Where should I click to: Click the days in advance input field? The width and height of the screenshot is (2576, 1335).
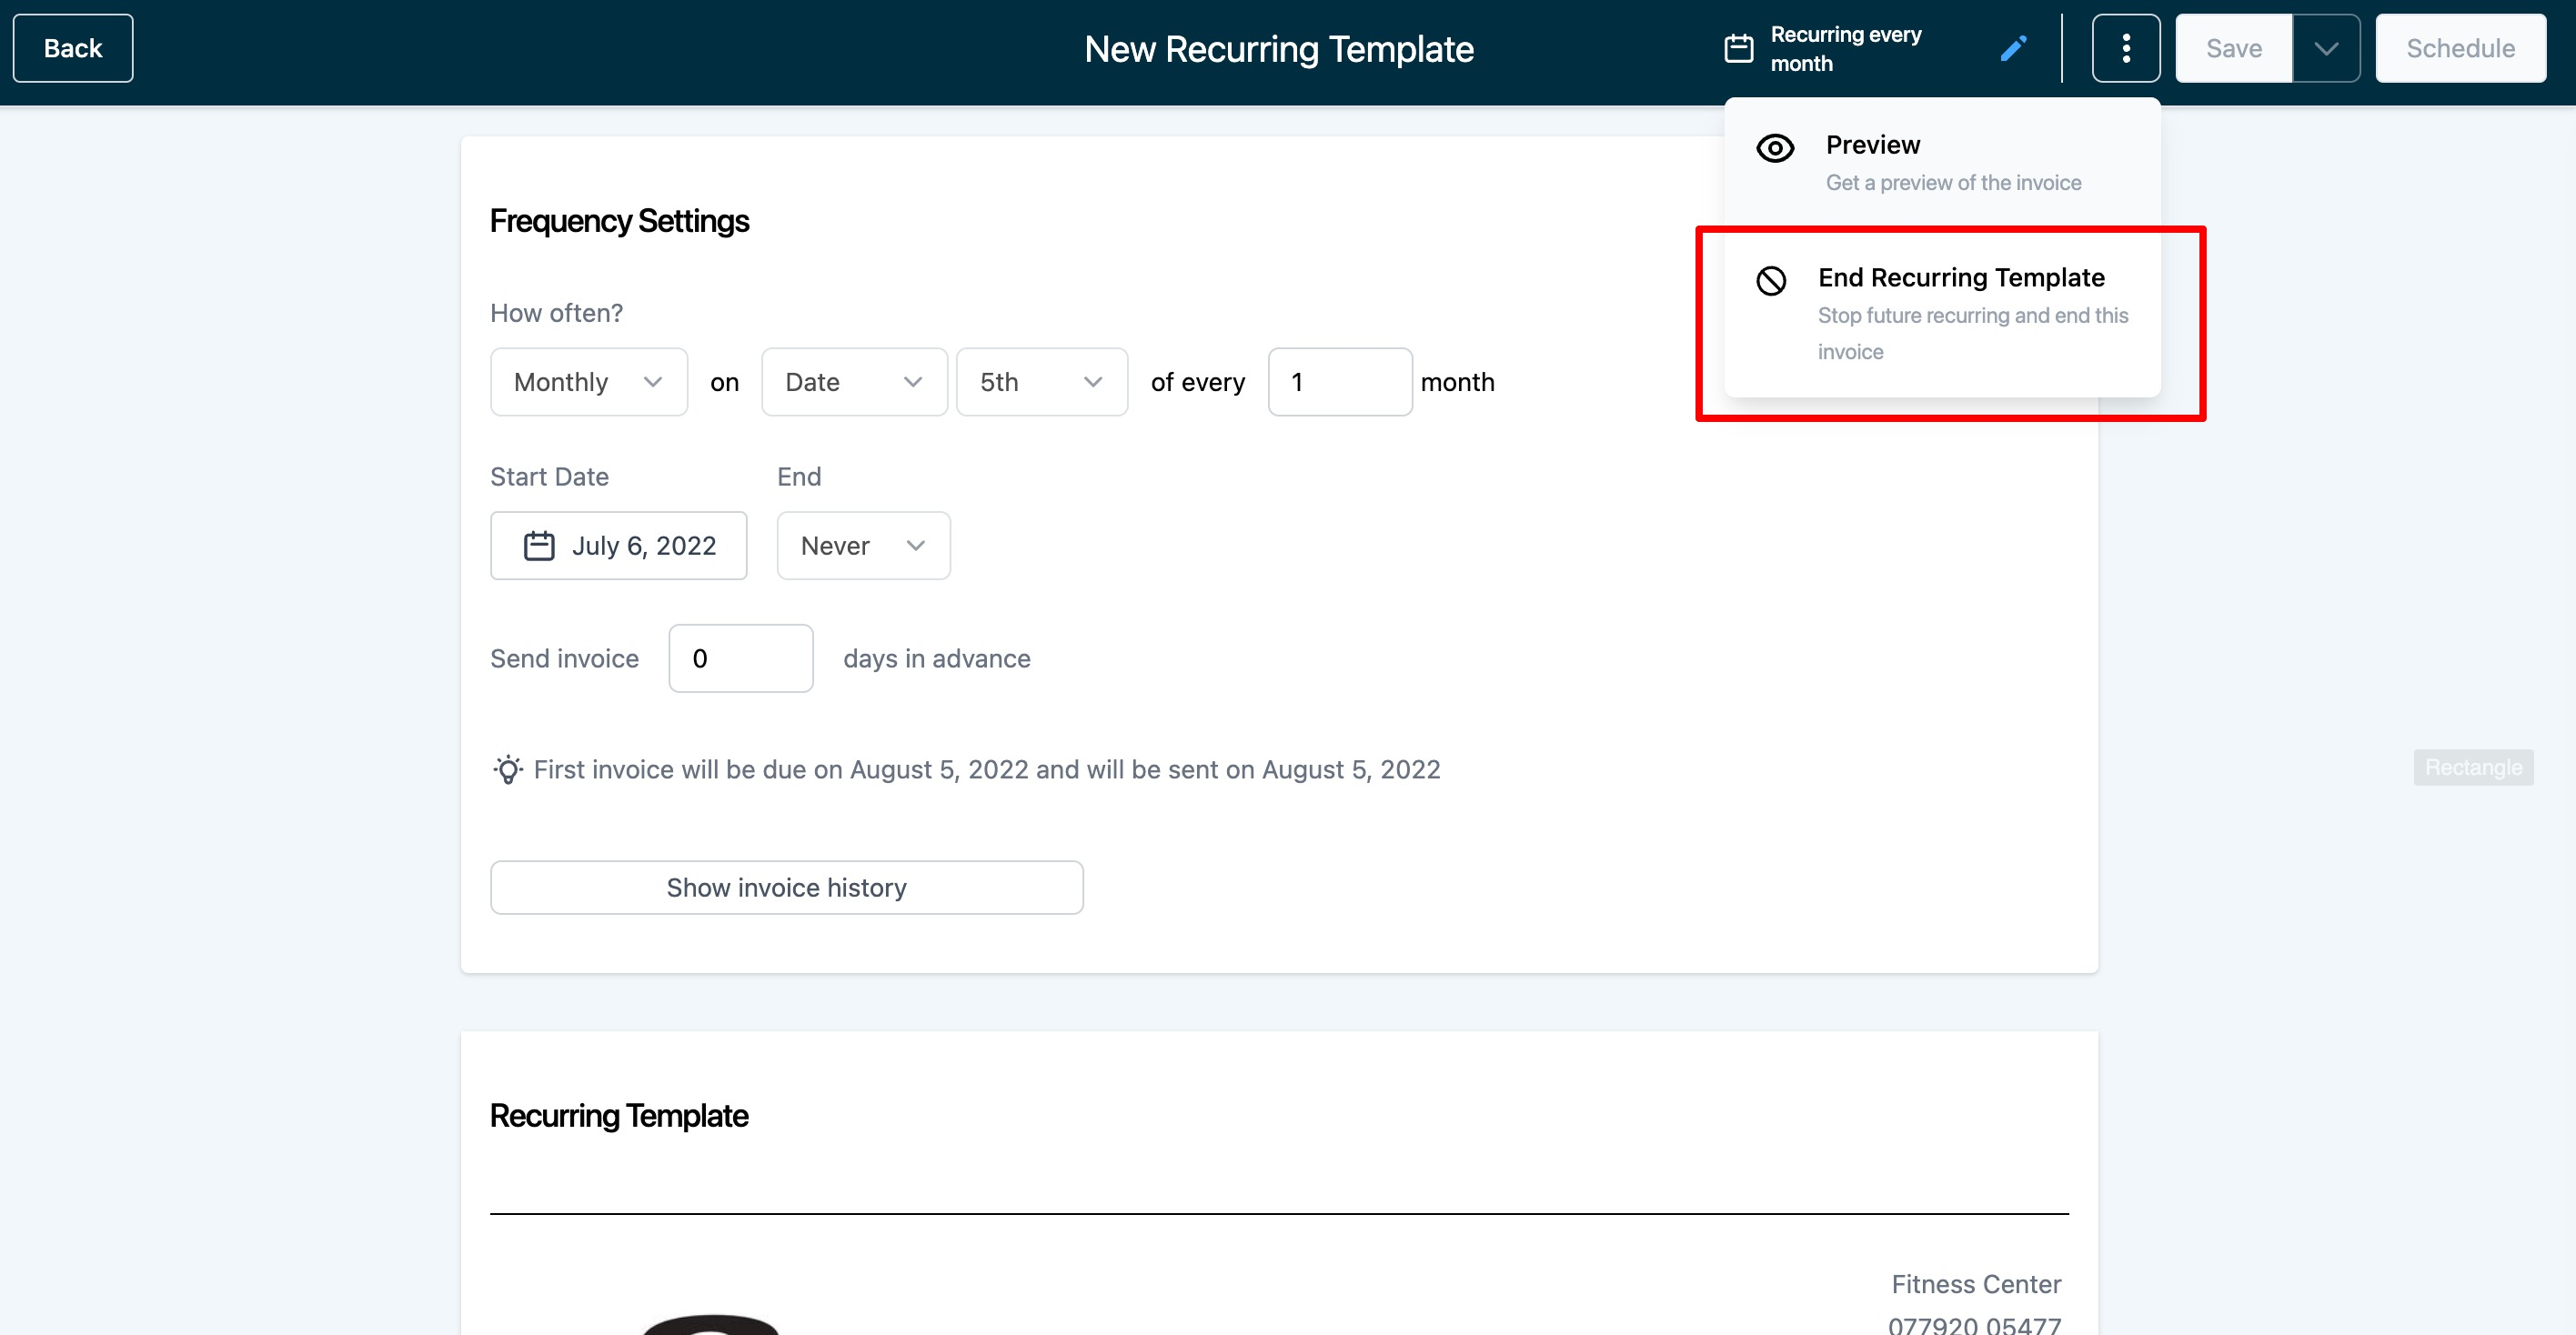click(x=740, y=658)
